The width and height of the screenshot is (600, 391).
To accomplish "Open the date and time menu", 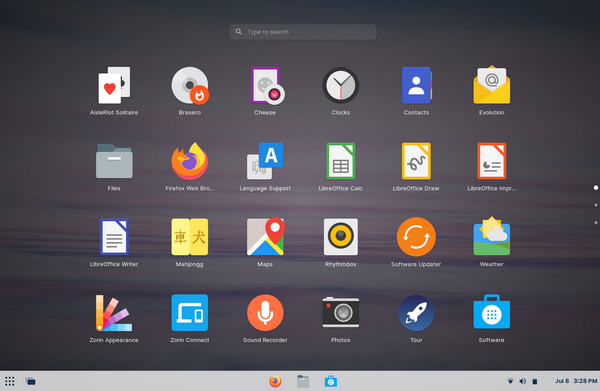I will 576,381.
